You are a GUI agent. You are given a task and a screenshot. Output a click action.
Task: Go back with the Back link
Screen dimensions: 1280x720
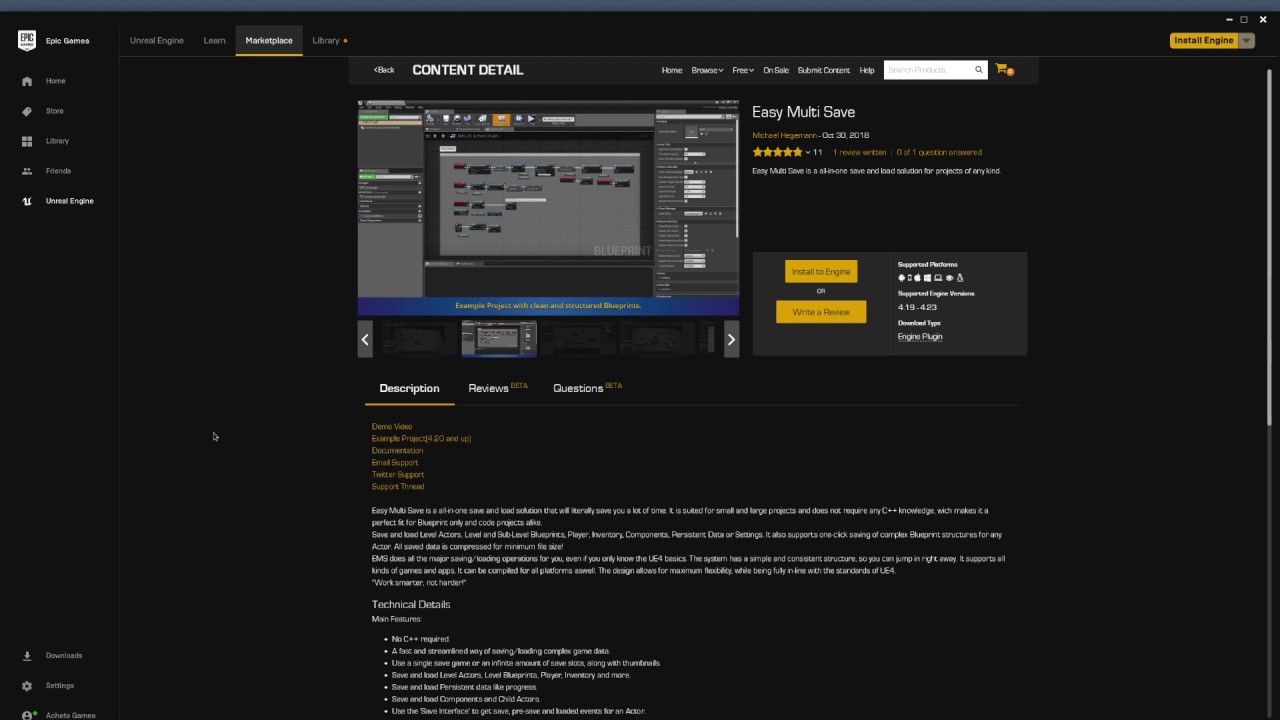pos(384,70)
